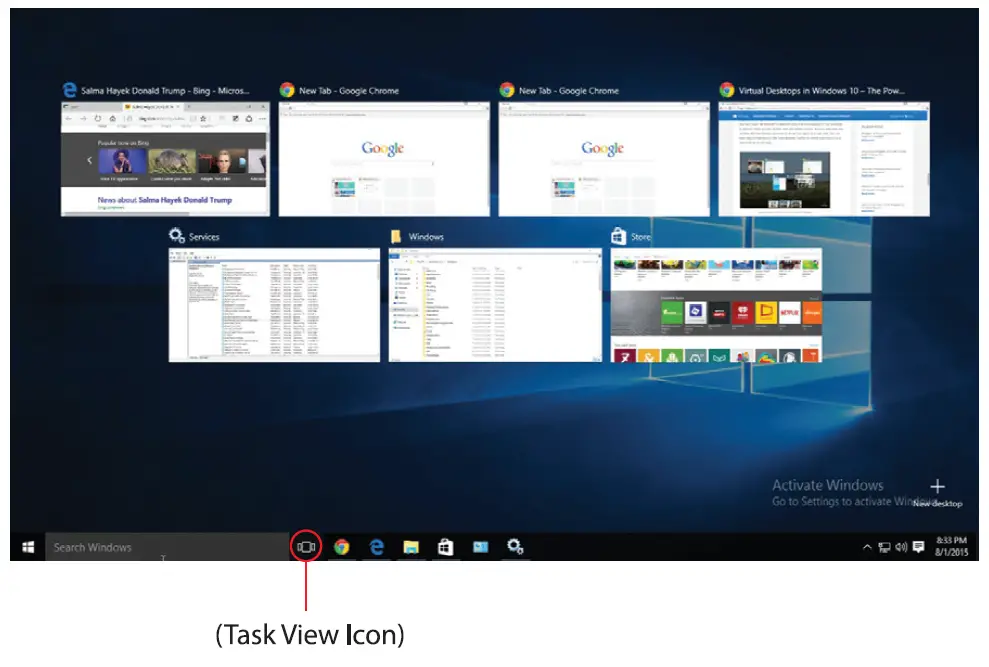
Task: Open the Windows Start button
Action: click(28, 547)
